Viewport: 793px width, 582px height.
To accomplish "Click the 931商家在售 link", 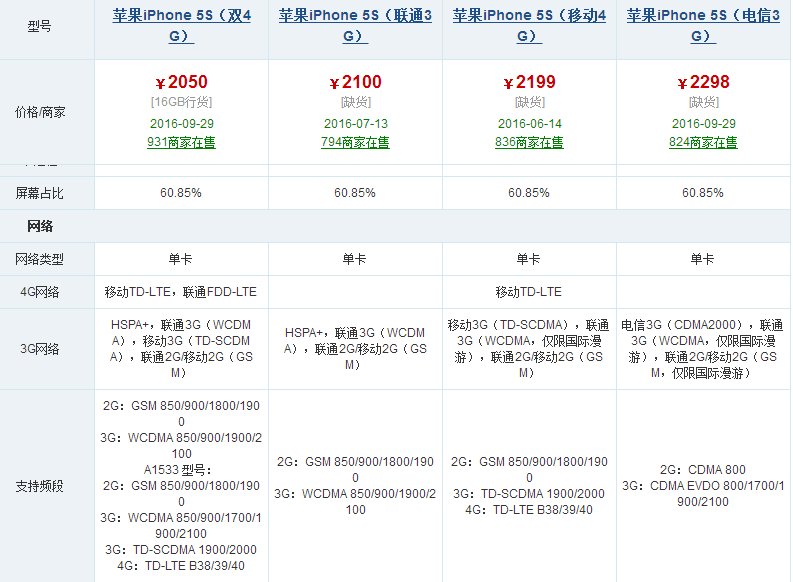I will 182,143.
